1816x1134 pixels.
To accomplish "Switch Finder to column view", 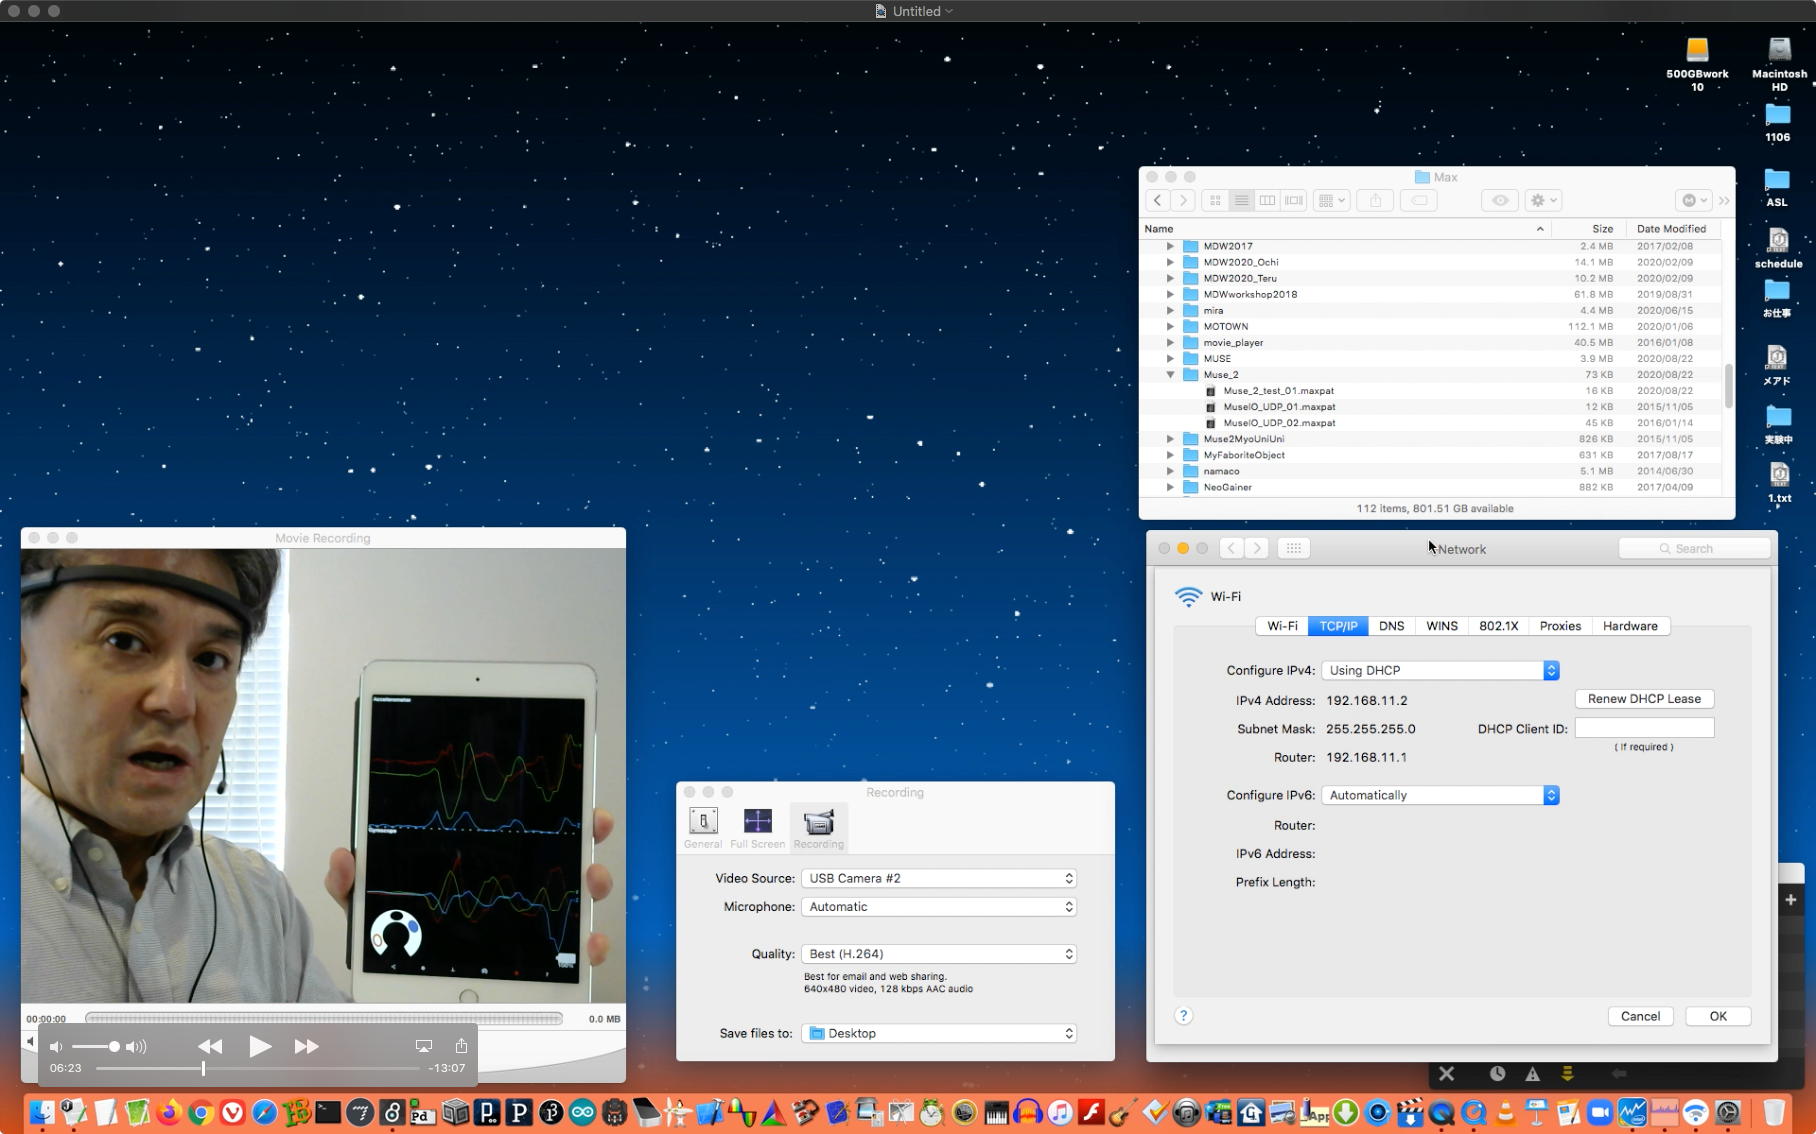I will pos(1267,200).
